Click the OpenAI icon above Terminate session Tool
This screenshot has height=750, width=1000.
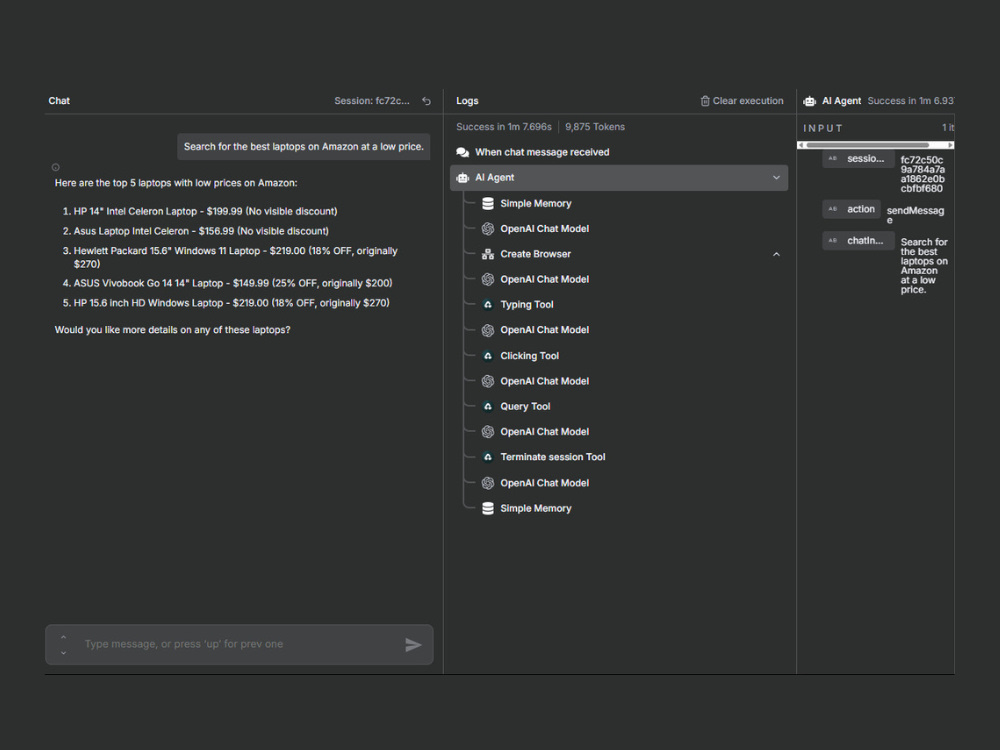point(488,432)
